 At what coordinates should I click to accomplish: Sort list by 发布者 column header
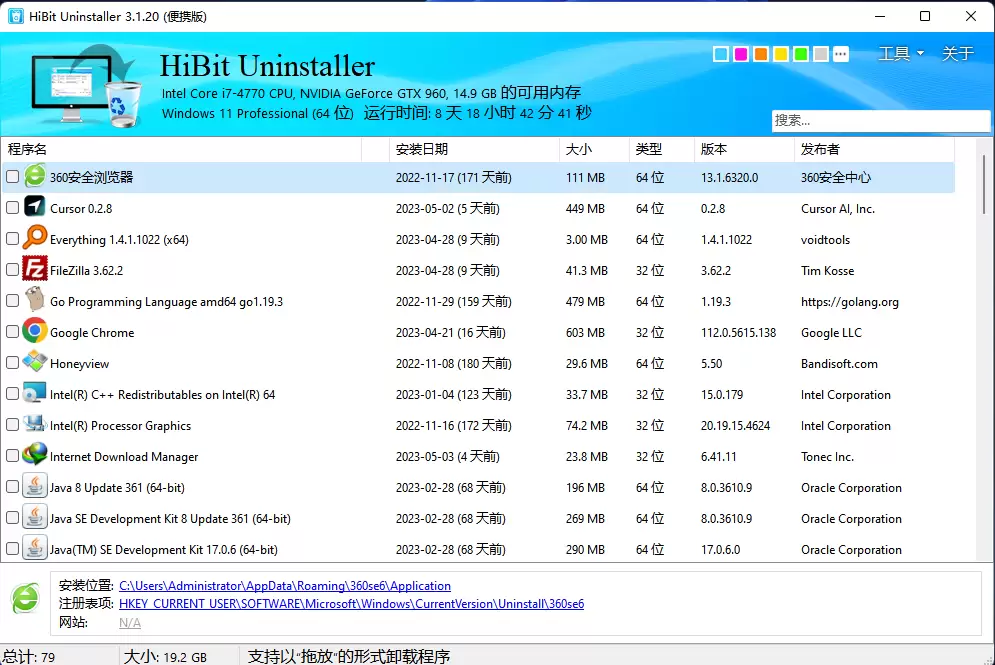pos(874,149)
